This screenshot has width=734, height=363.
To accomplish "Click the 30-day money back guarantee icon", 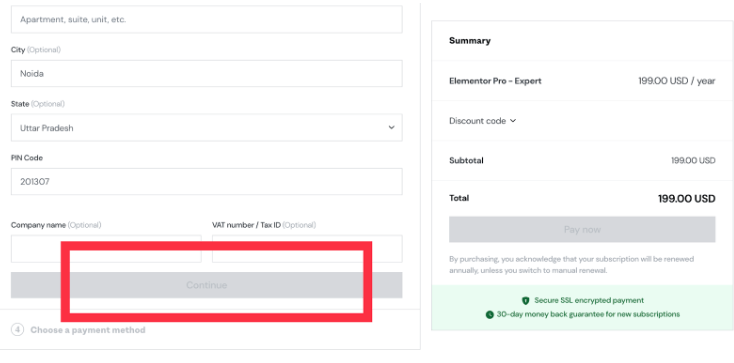I will pos(490,315).
